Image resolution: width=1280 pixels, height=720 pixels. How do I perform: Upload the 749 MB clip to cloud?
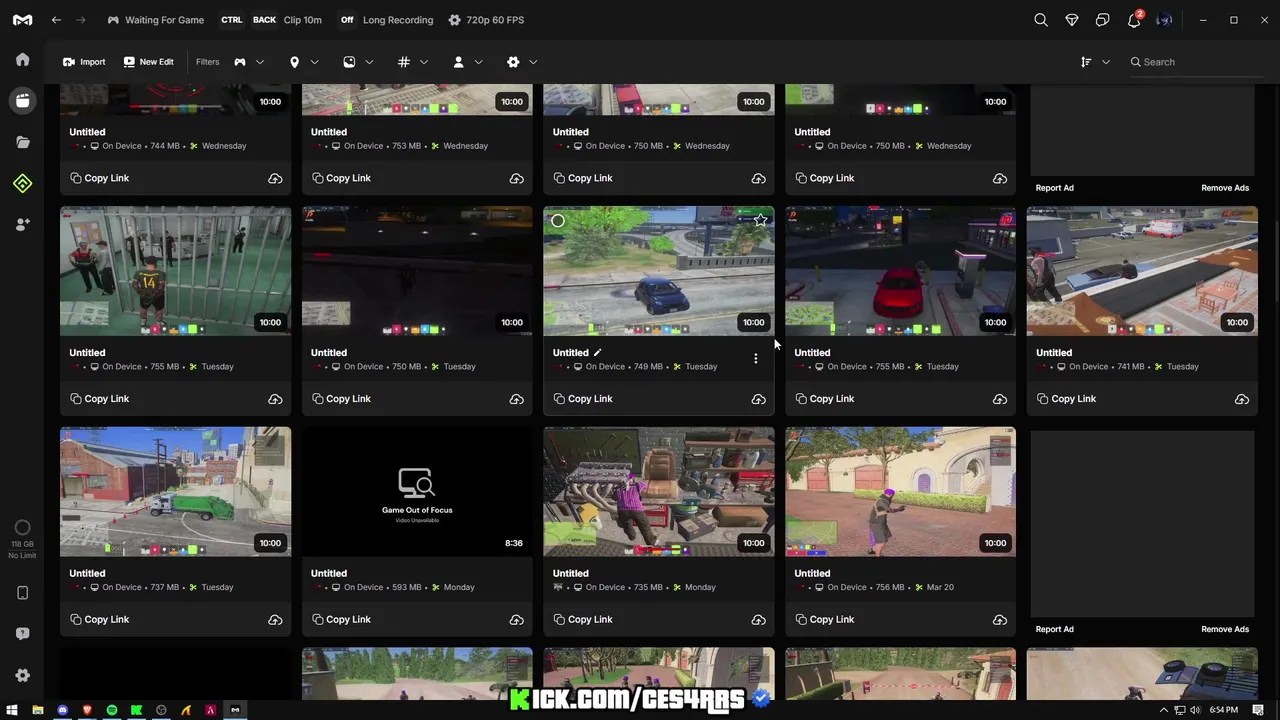pyautogui.click(x=758, y=399)
